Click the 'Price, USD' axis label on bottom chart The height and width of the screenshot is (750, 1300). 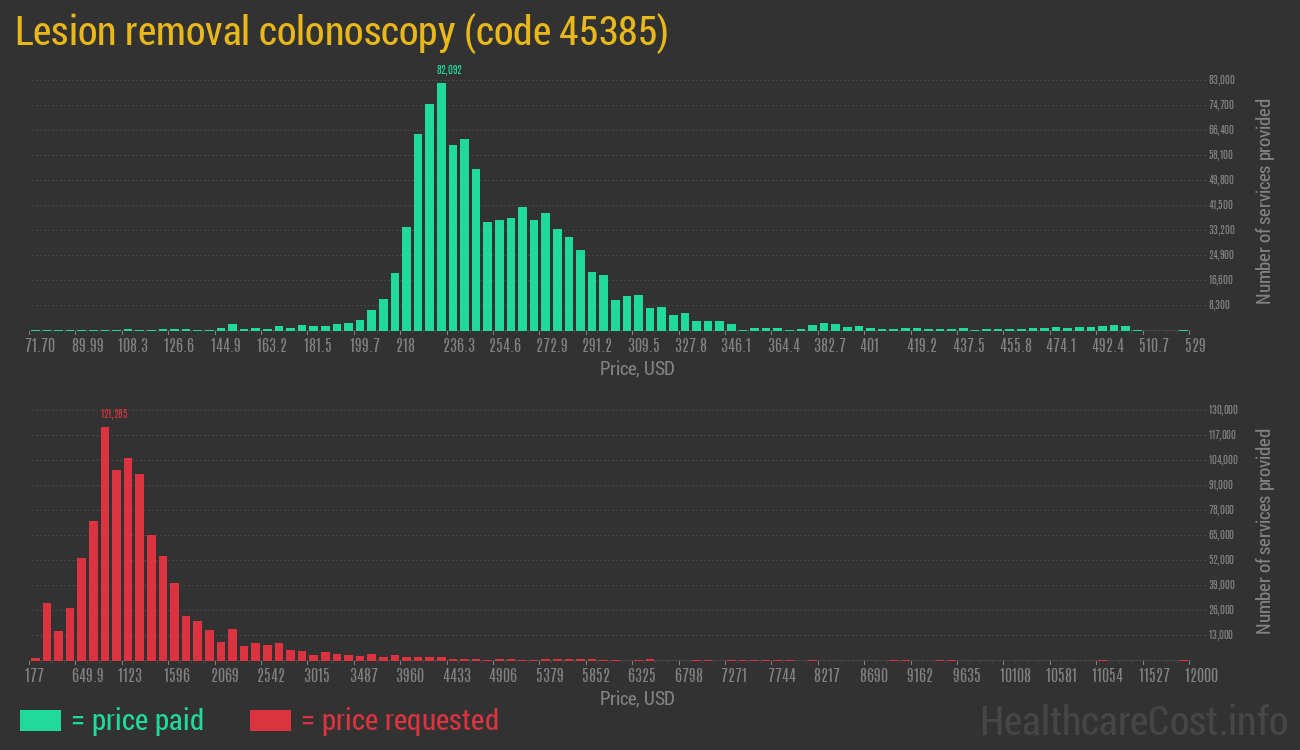[x=636, y=699]
